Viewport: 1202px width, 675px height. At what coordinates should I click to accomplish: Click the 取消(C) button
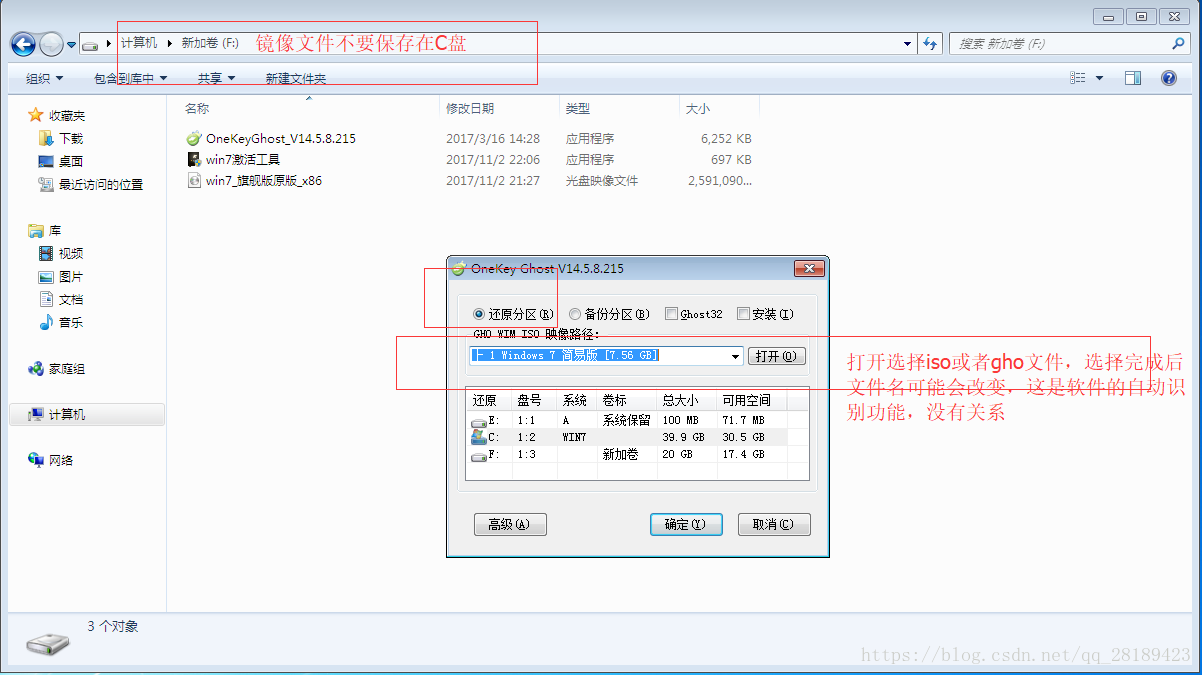774,524
